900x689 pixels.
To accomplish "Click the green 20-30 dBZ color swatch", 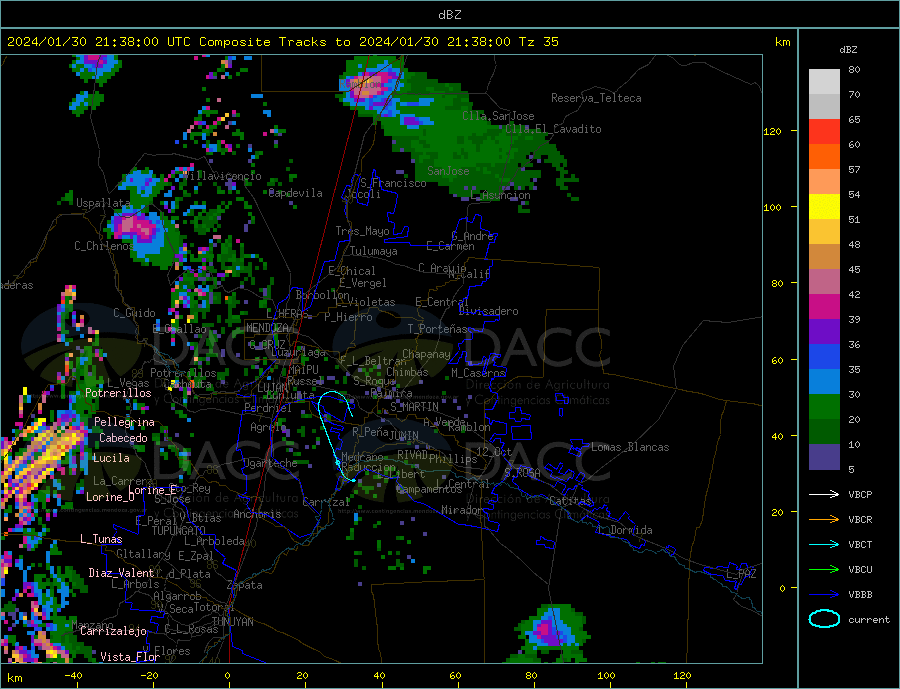I will click(x=824, y=407).
